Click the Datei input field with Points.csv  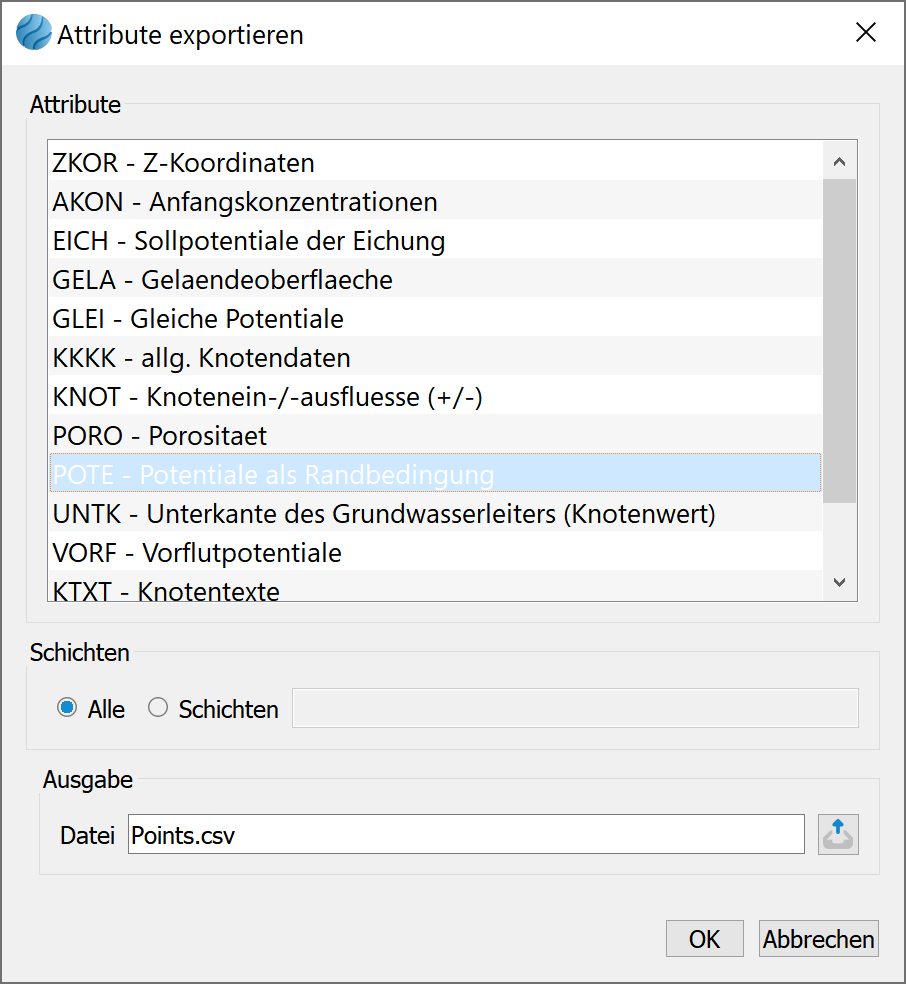[466, 835]
